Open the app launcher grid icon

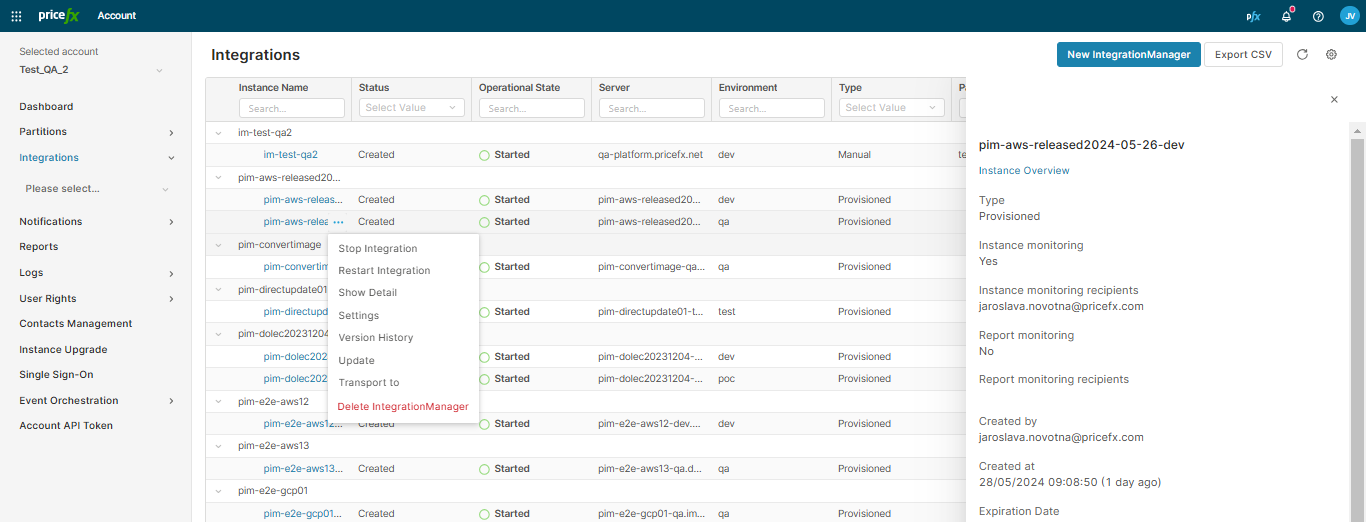pos(16,16)
